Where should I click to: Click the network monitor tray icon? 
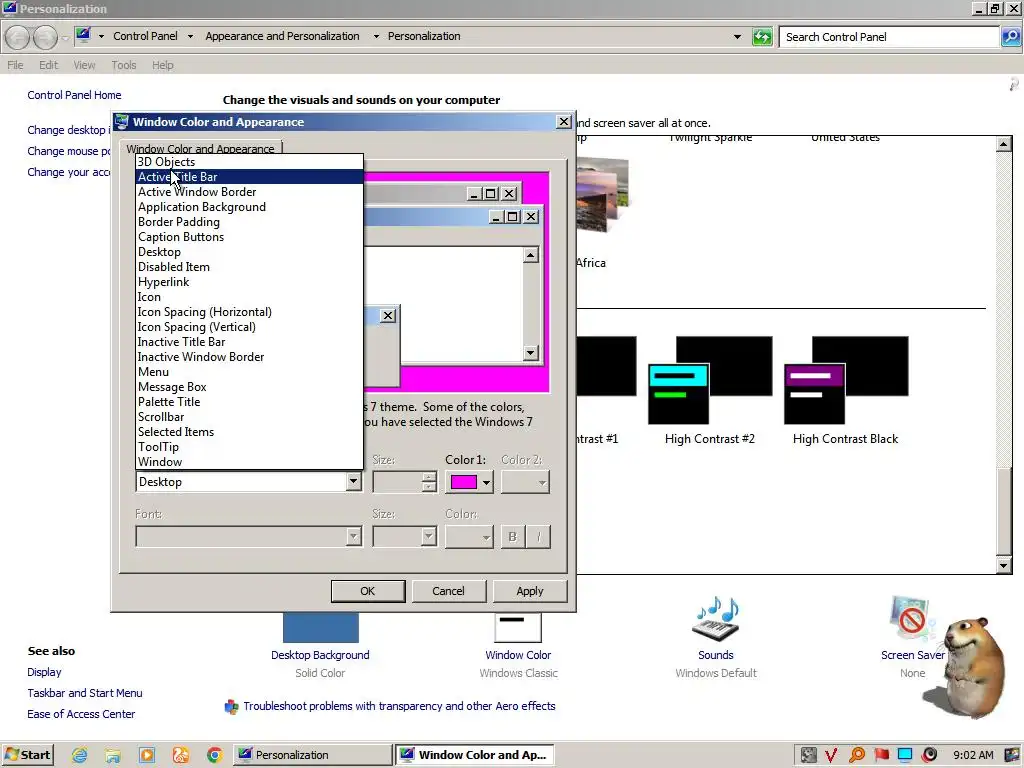tap(905, 755)
